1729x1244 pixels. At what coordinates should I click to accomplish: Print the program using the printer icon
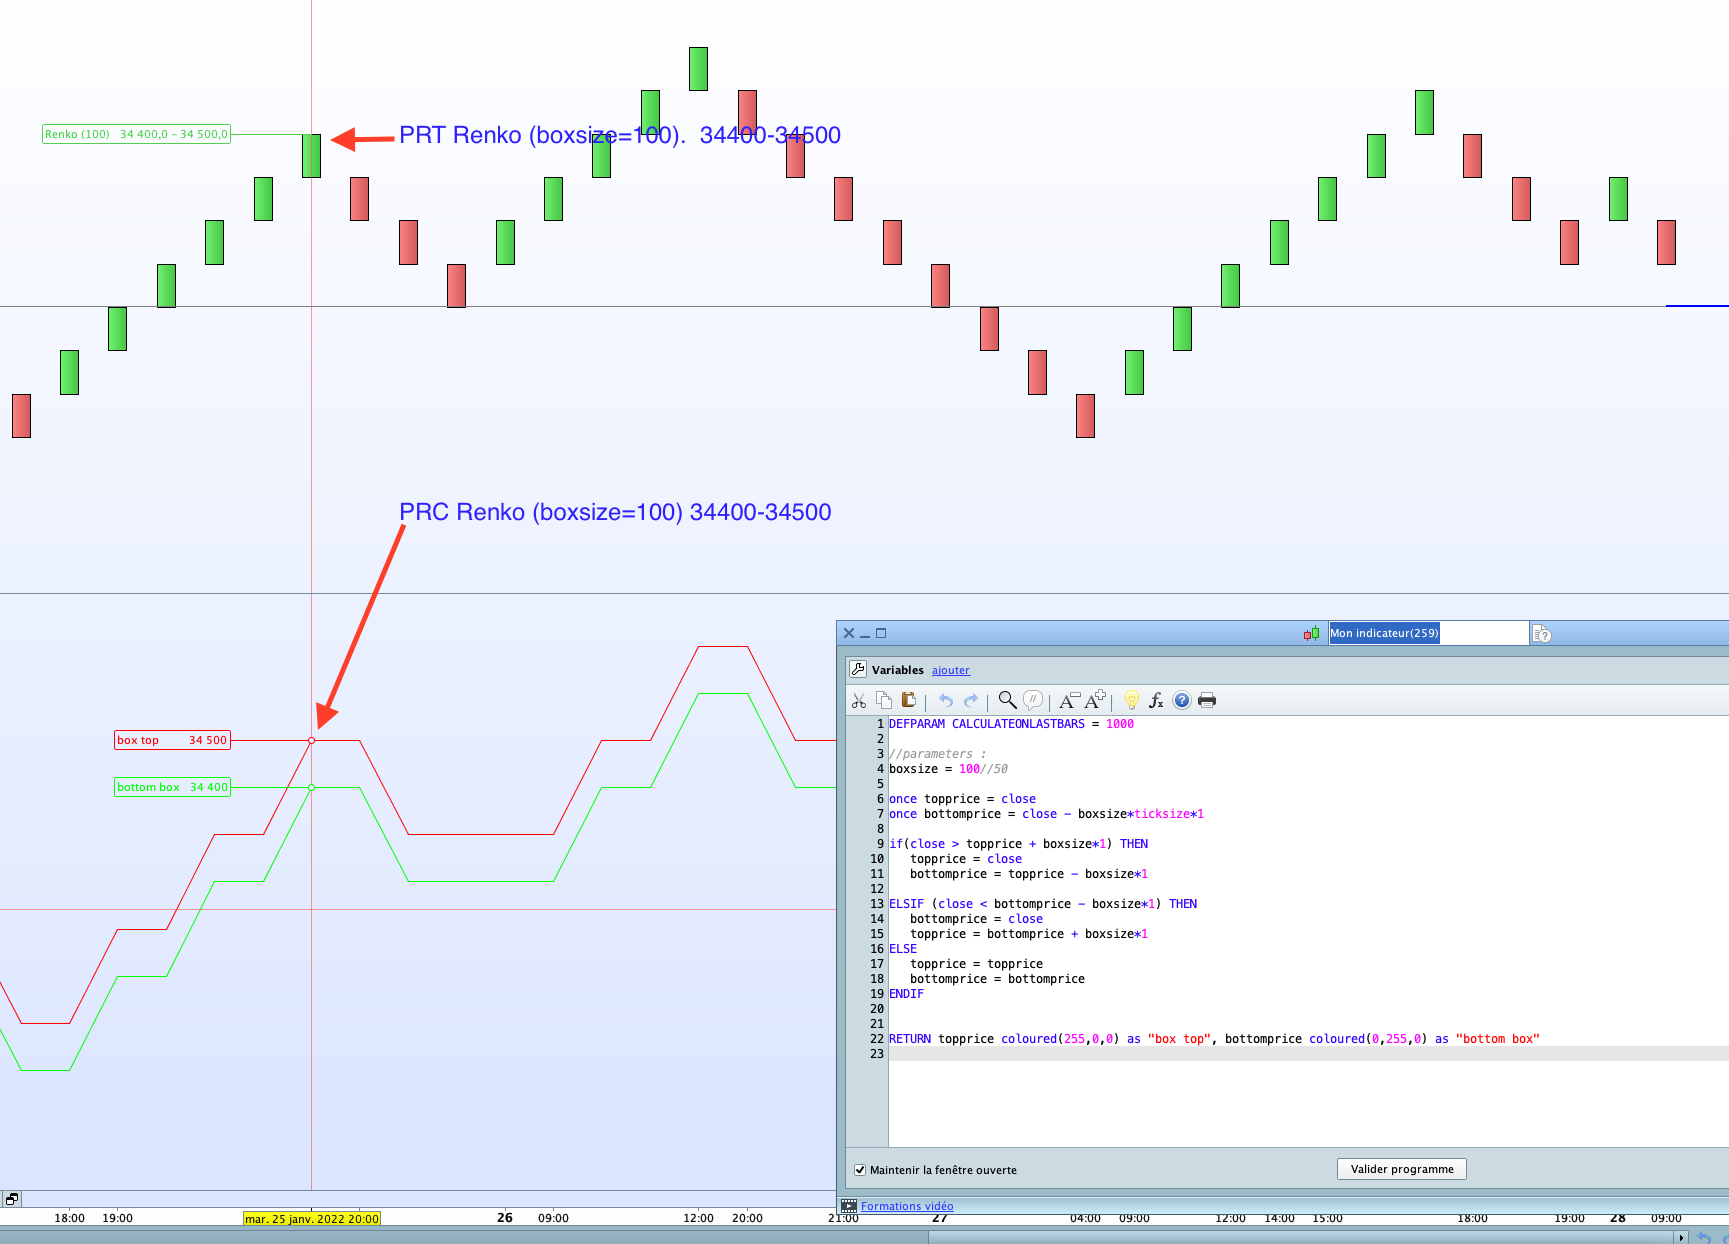tap(1207, 700)
